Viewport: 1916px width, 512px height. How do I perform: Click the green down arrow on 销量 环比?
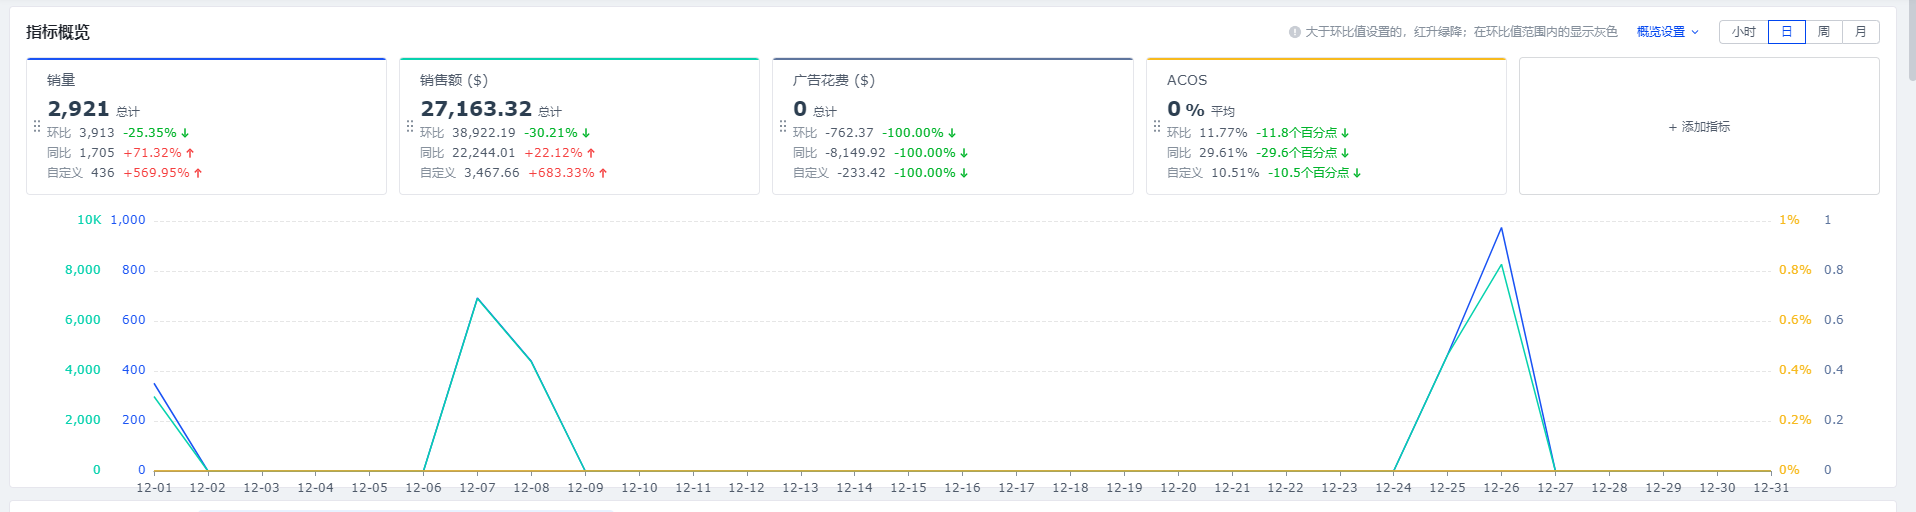185,133
